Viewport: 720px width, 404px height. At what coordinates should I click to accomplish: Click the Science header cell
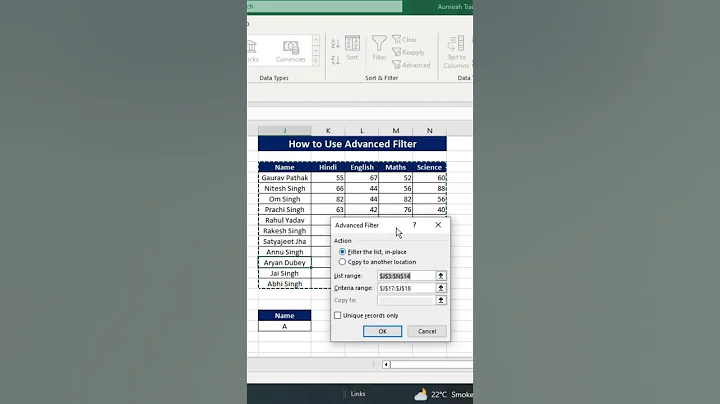pos(429,167)
